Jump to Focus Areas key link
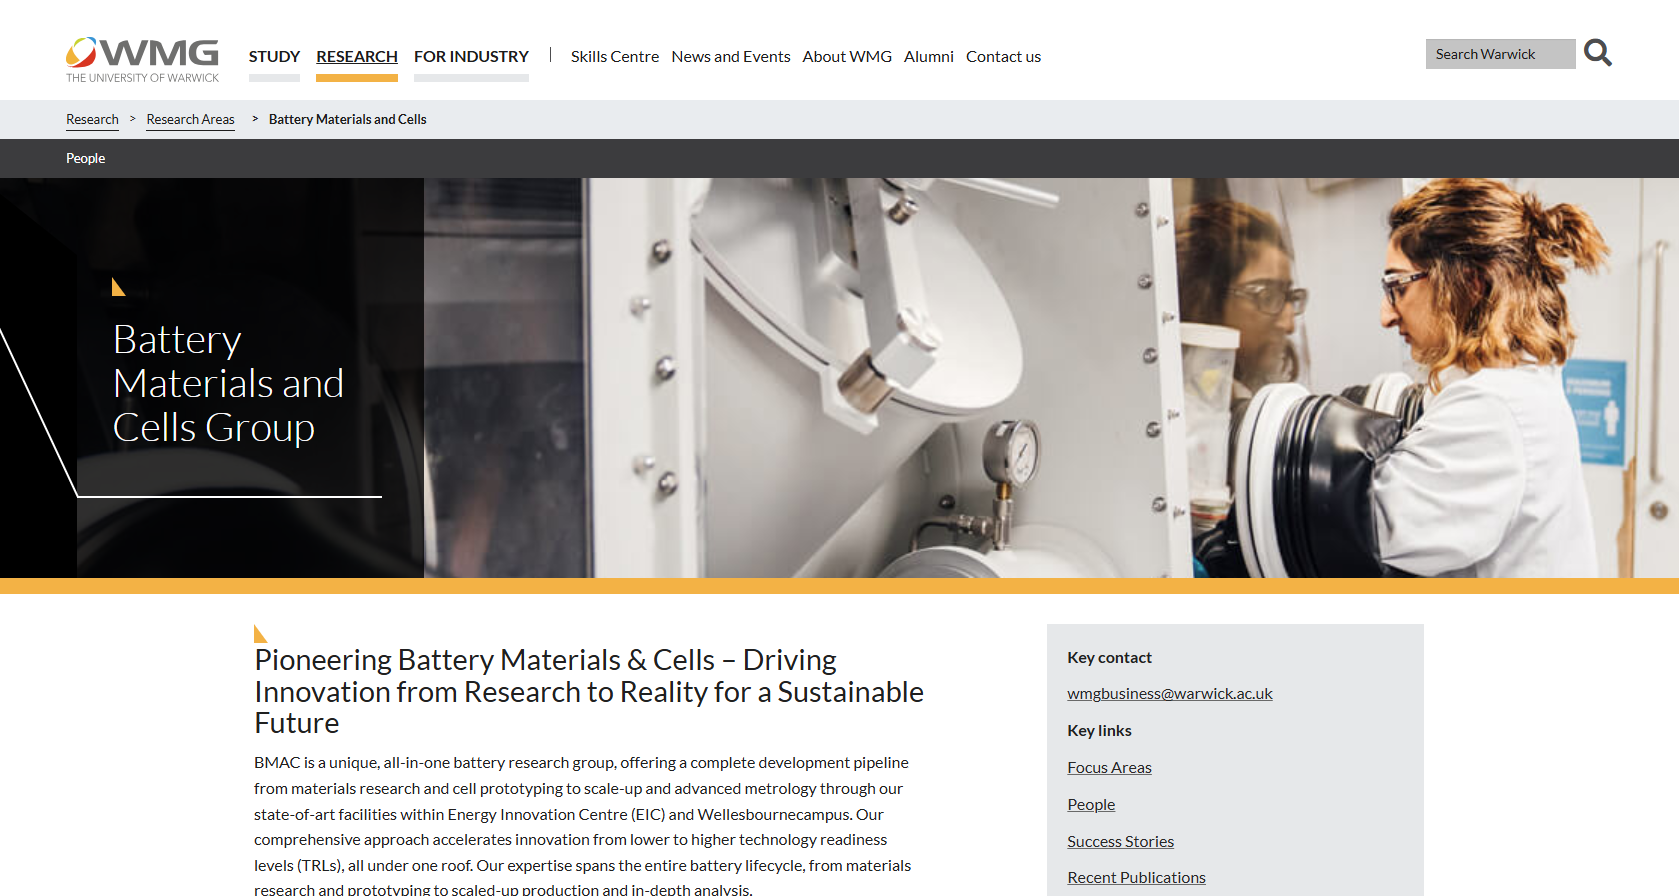This screenshot has height=896, width=1679. 1109,767
